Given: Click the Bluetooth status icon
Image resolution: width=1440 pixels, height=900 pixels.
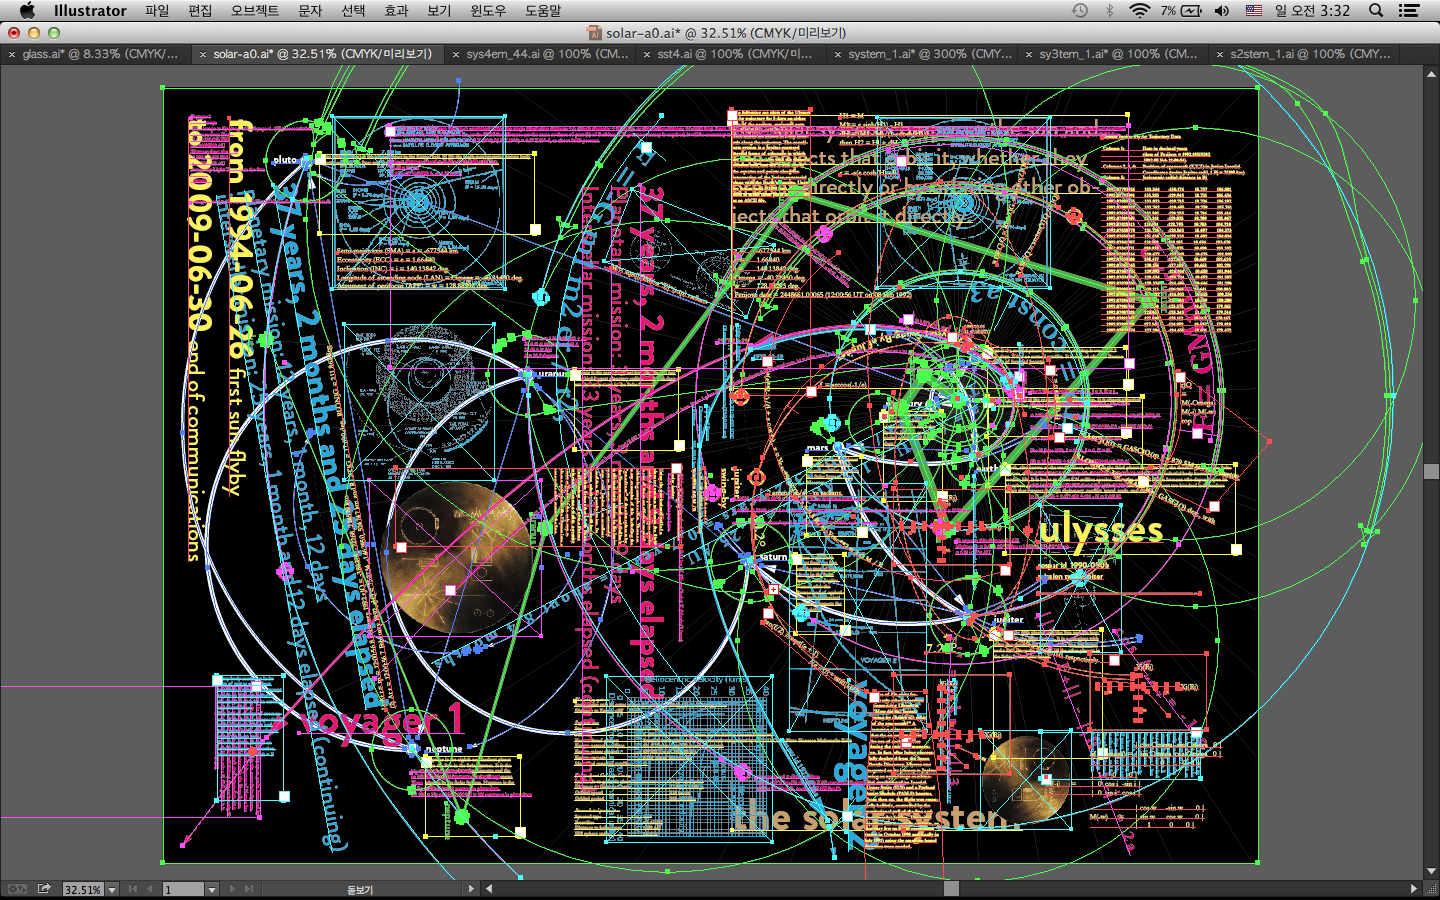Looking at the screenshot, I should coord(1109,10).
